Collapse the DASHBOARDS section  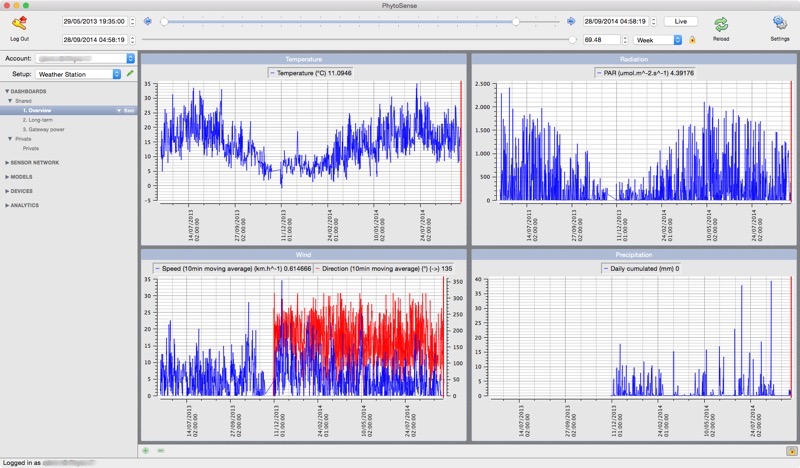pos(7,91)
